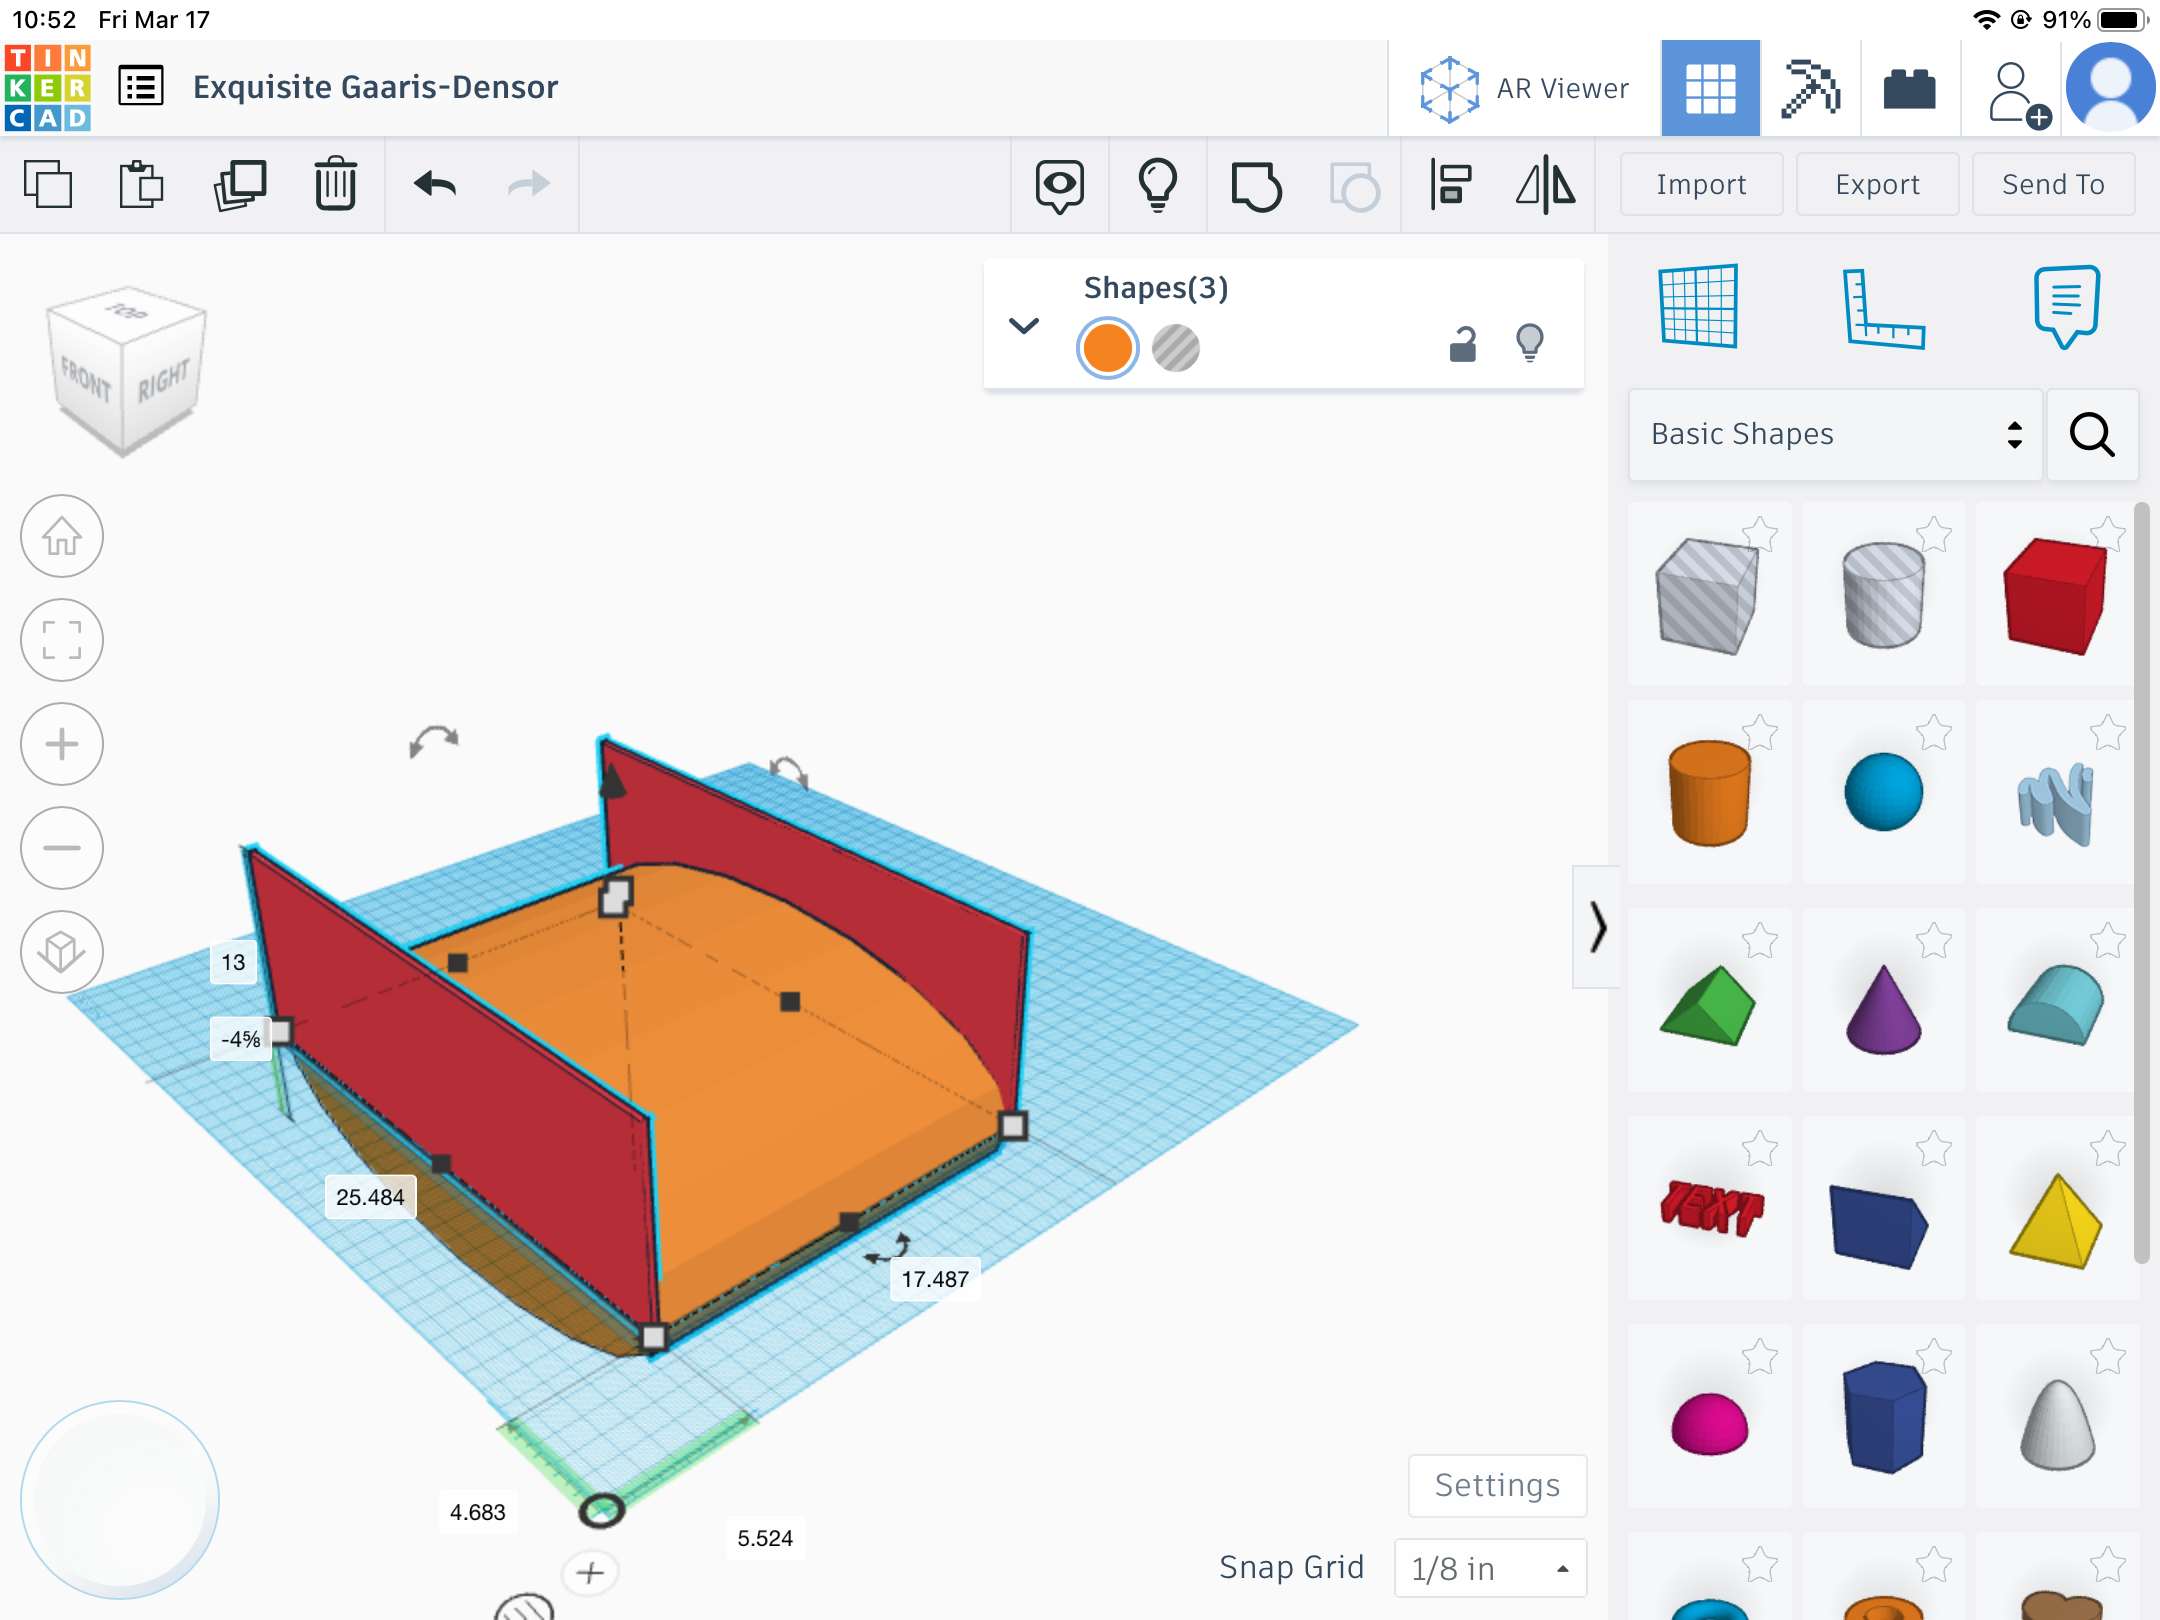Toggle the lock editing padlock
This screenshot has height=1620, width=2160.
(1463, 344)
